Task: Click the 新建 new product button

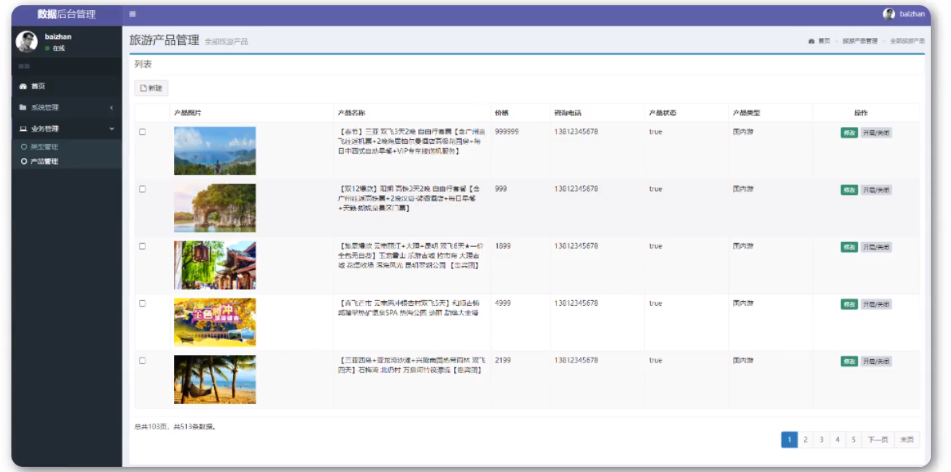Action: coord(152,88)
